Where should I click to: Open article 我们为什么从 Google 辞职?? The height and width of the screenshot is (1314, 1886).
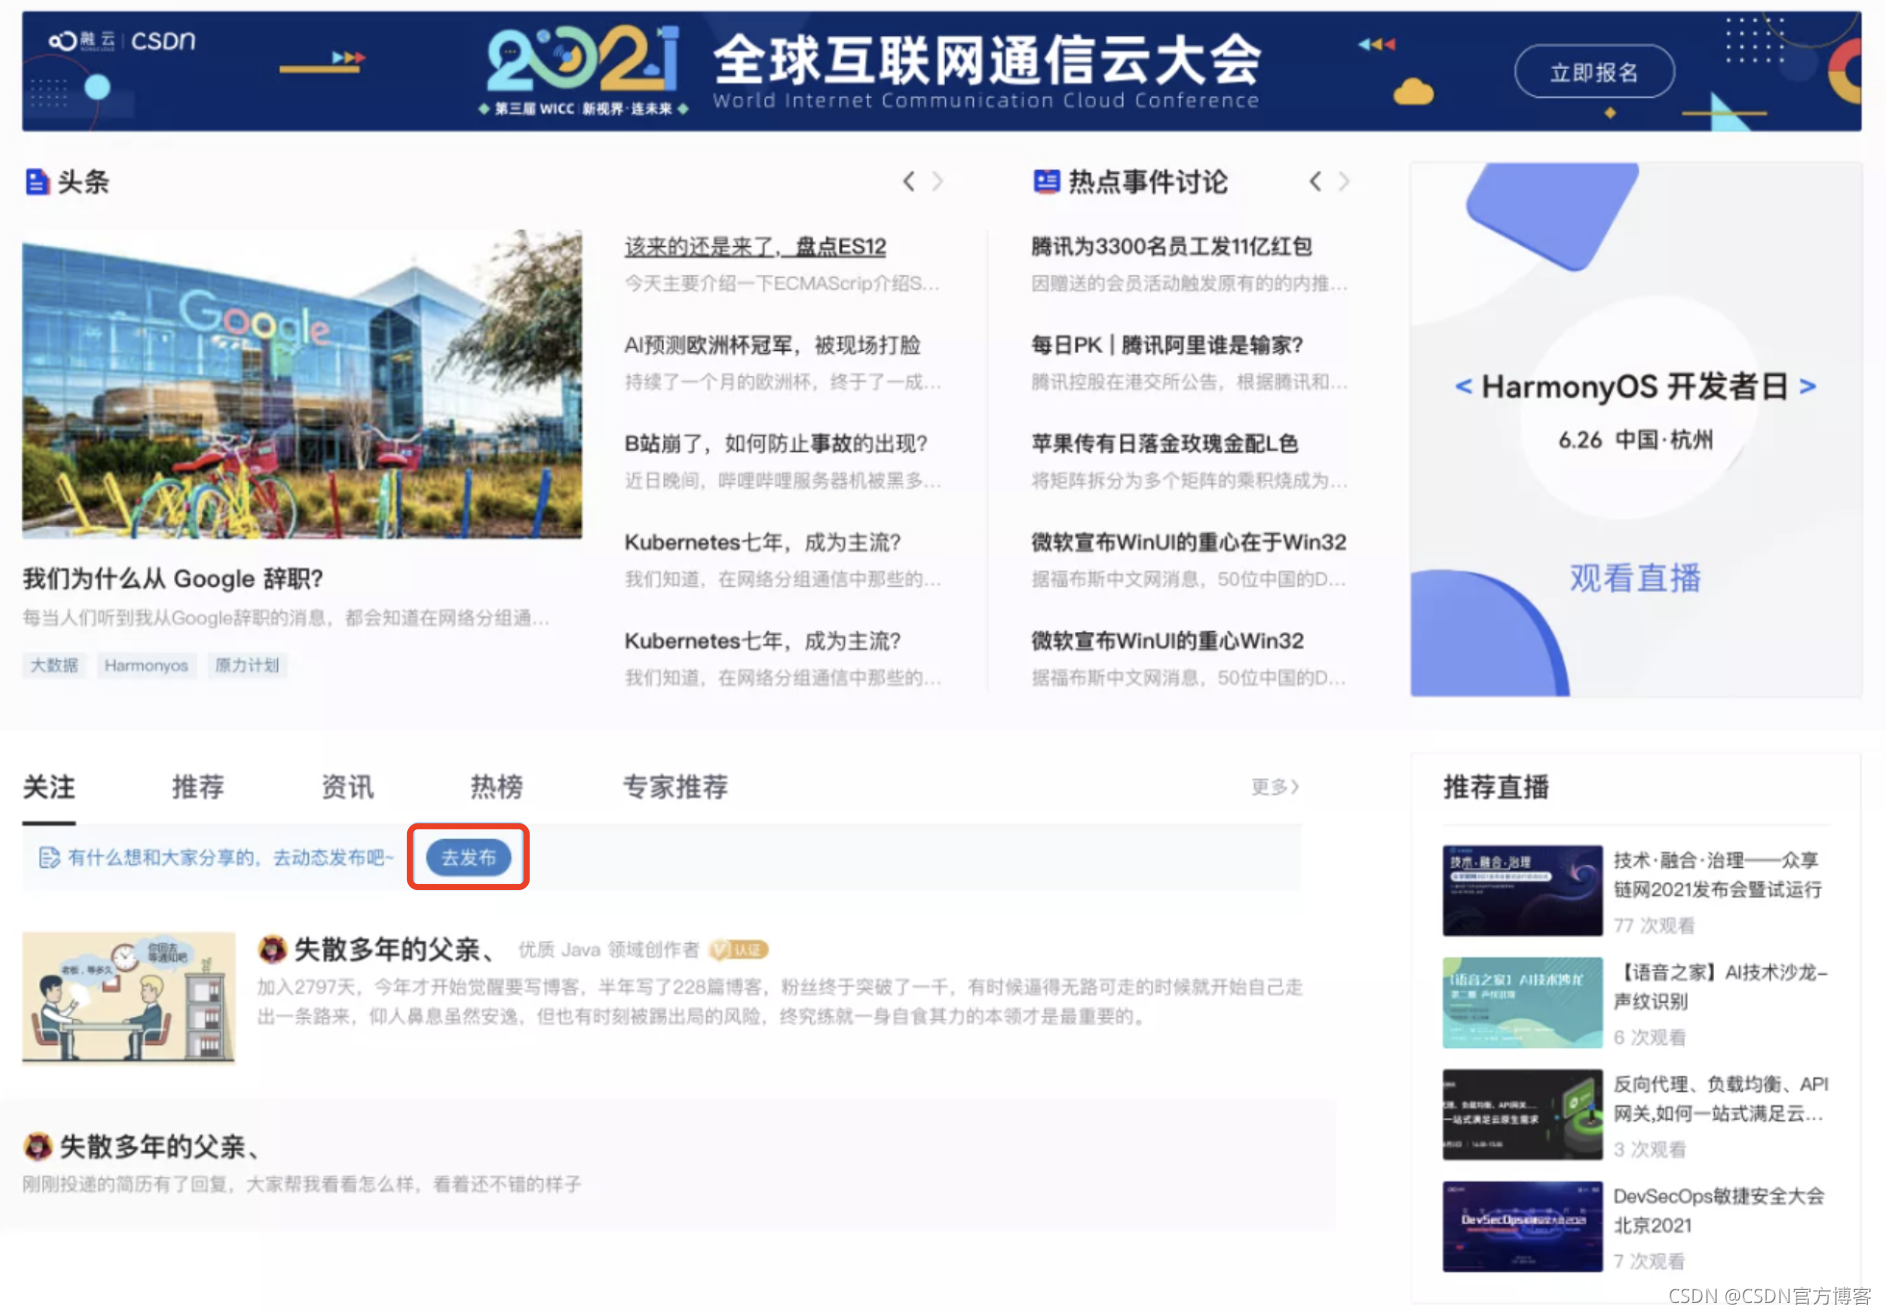click(173, 578)
